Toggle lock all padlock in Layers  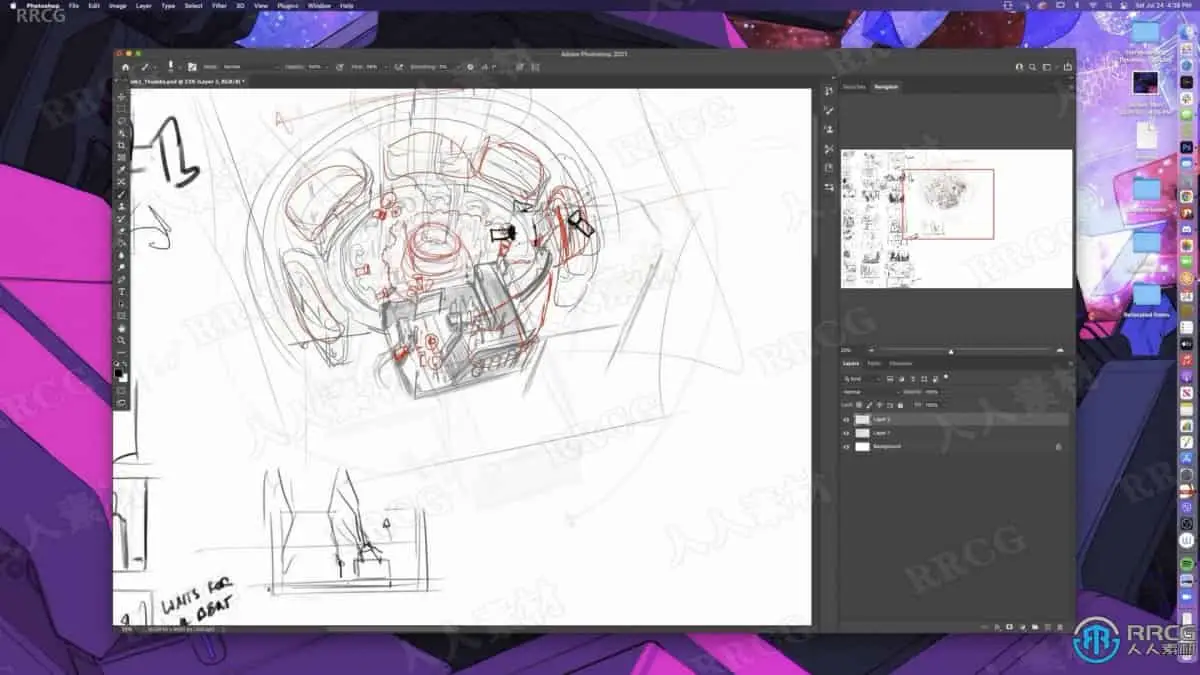900,405
